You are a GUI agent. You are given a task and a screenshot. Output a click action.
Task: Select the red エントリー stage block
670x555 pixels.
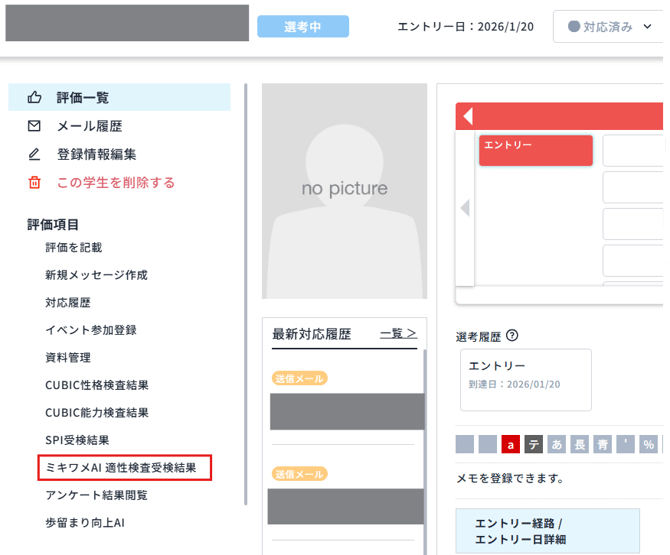535,150
